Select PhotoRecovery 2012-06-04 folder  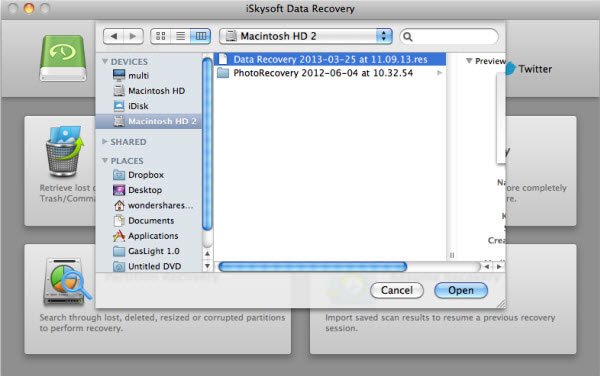330,73
